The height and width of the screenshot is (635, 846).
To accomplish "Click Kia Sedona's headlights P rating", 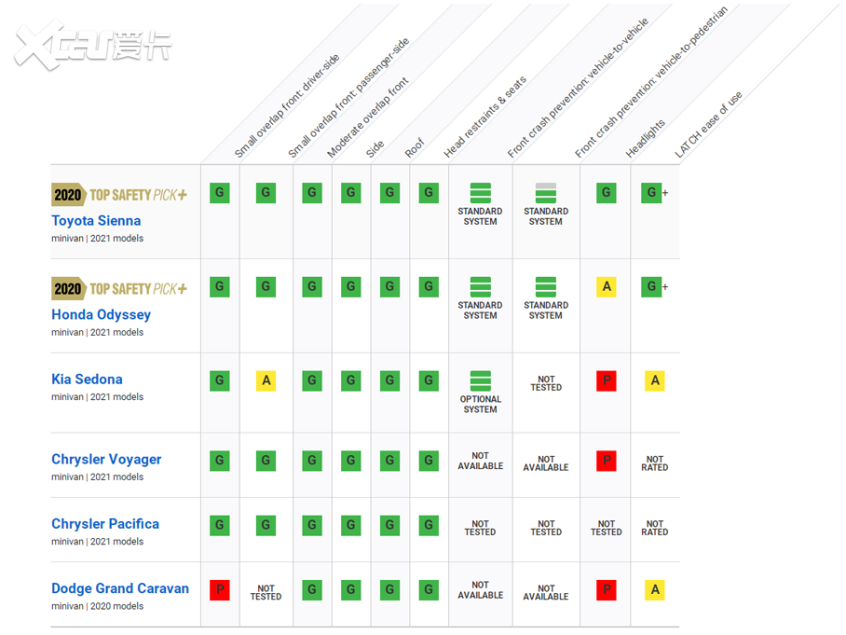I will tap(606, 380).
